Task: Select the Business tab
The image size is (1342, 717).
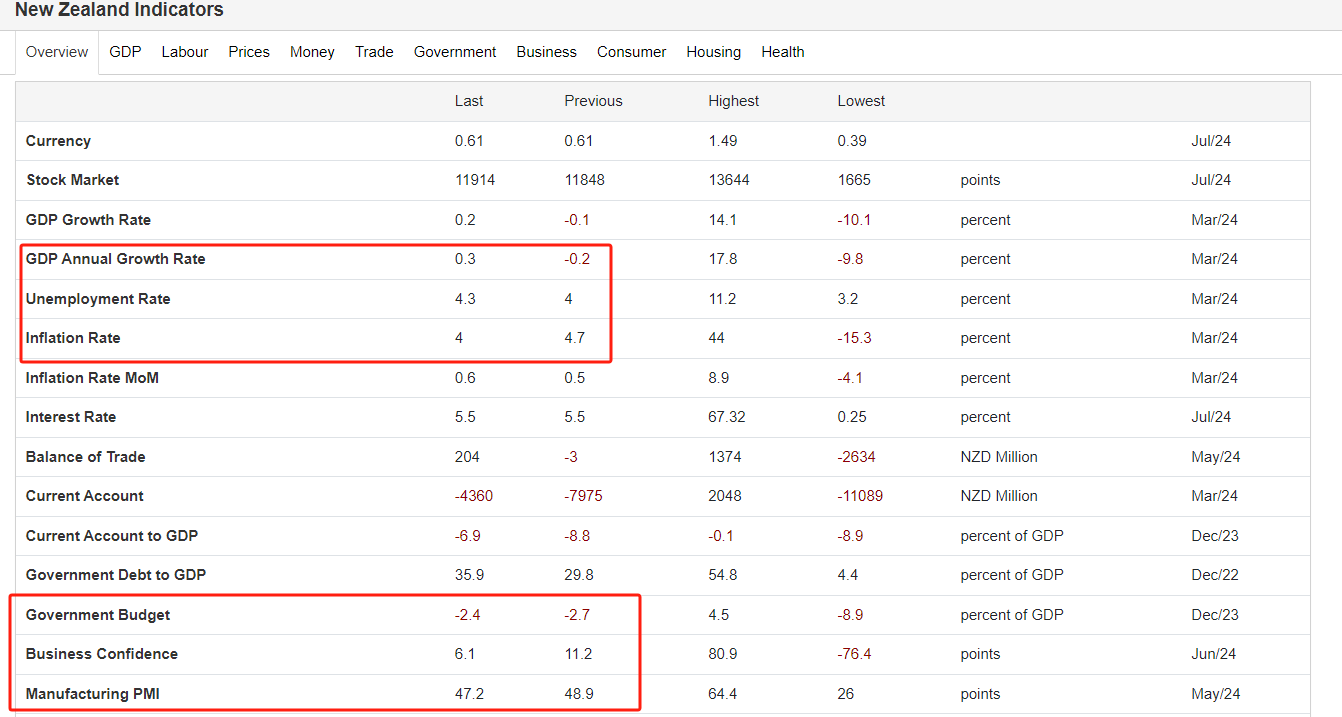Action: tap(546, 52)
